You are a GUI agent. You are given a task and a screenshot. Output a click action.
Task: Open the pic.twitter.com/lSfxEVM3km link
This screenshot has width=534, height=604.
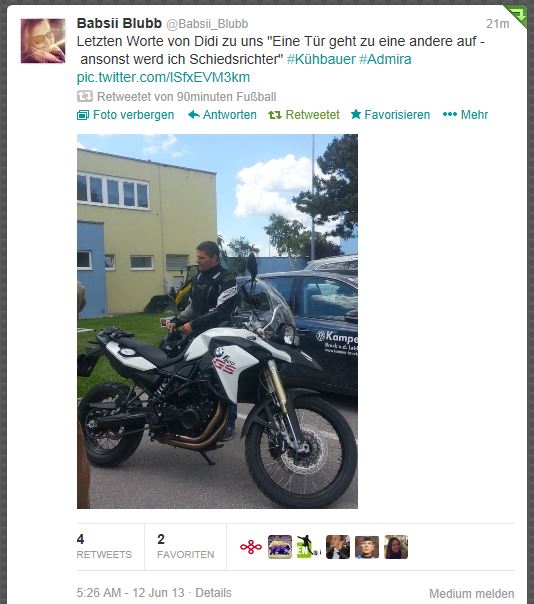pos(163,77)
